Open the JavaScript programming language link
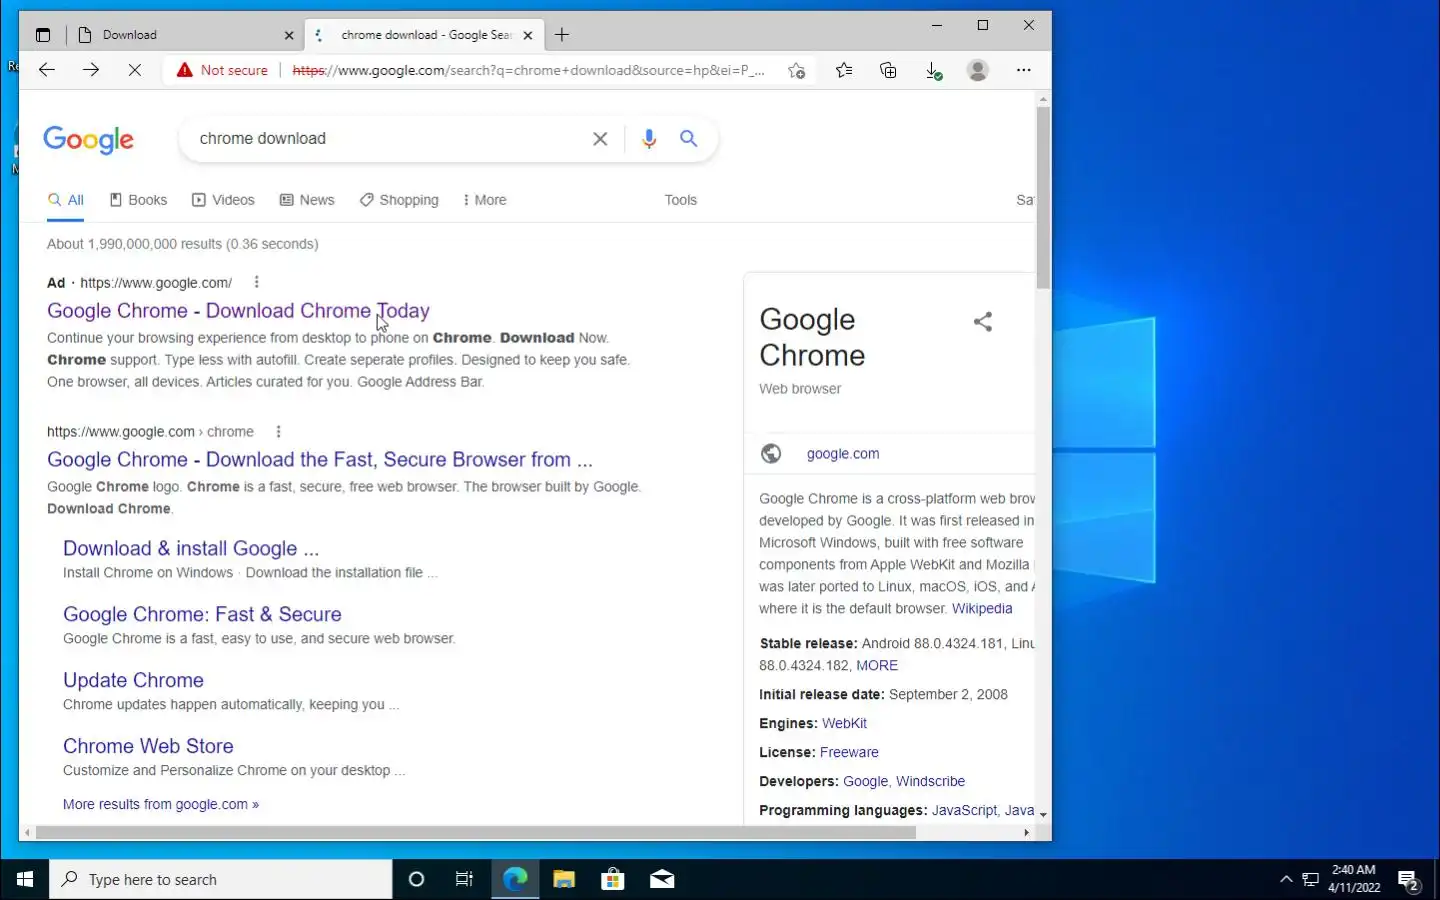This screenshot has width=1440, height=900. [964, 811]
